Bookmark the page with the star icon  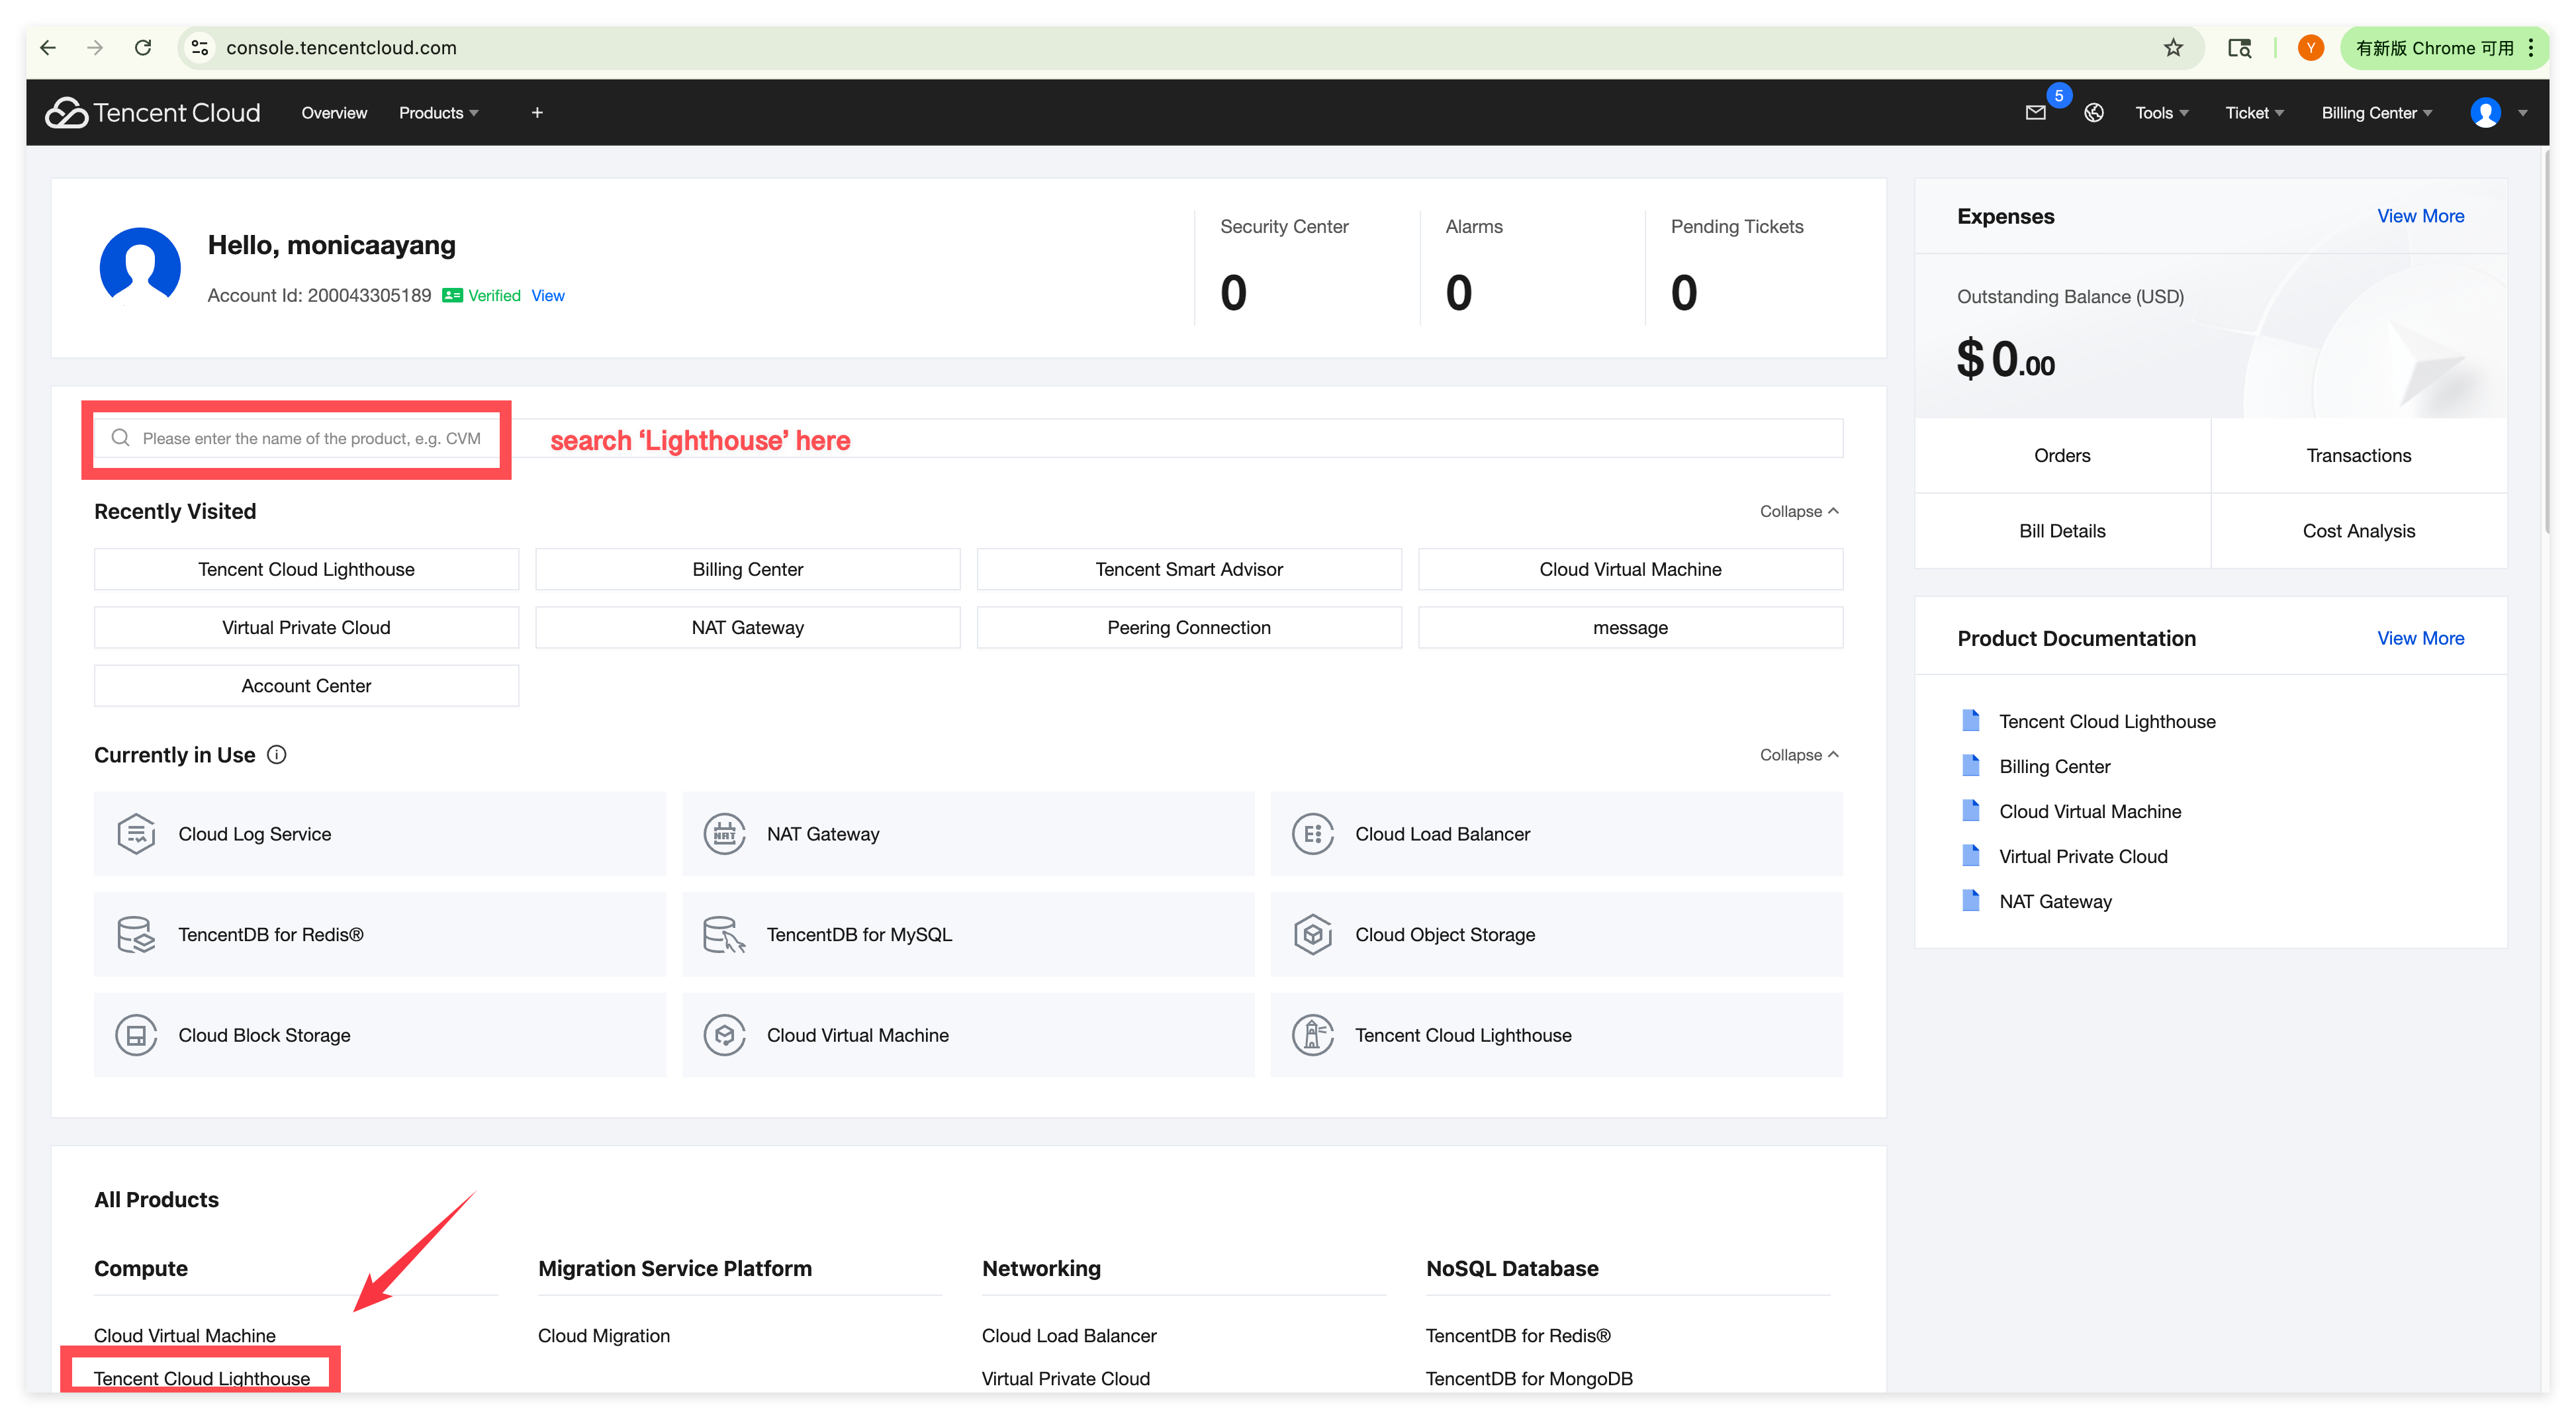point(2173,48)
